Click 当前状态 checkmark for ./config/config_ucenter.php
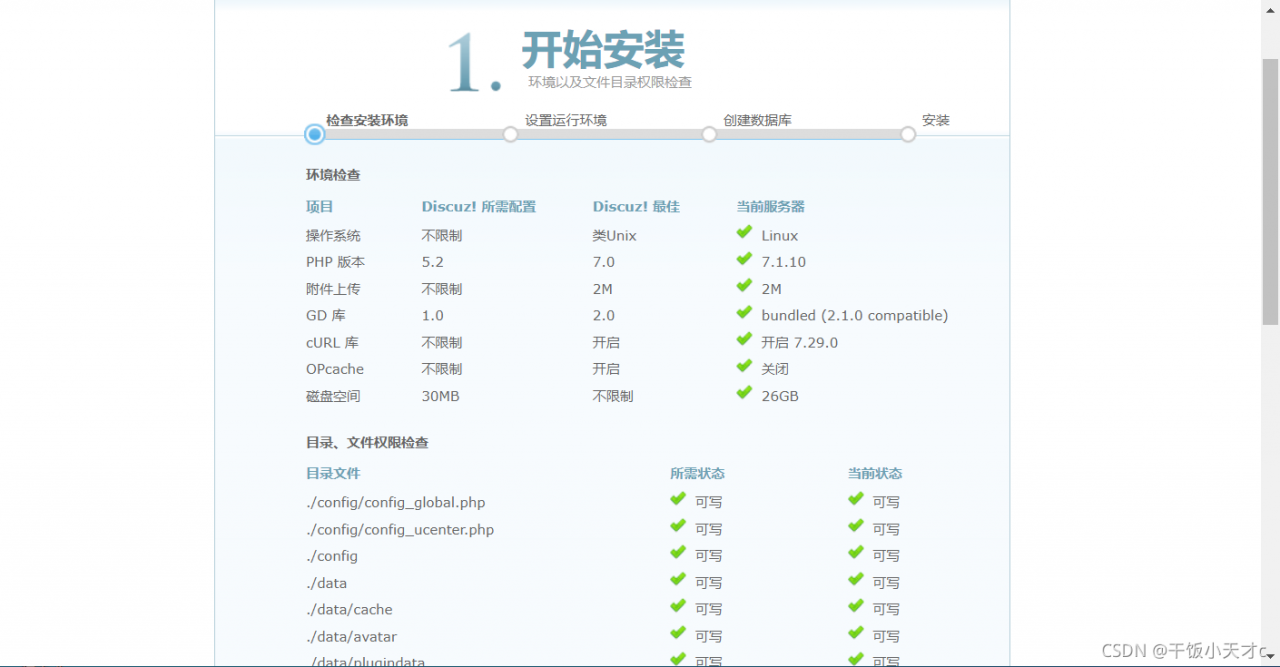Screen dimensions: 1280x667 click(x=856, y=526)
